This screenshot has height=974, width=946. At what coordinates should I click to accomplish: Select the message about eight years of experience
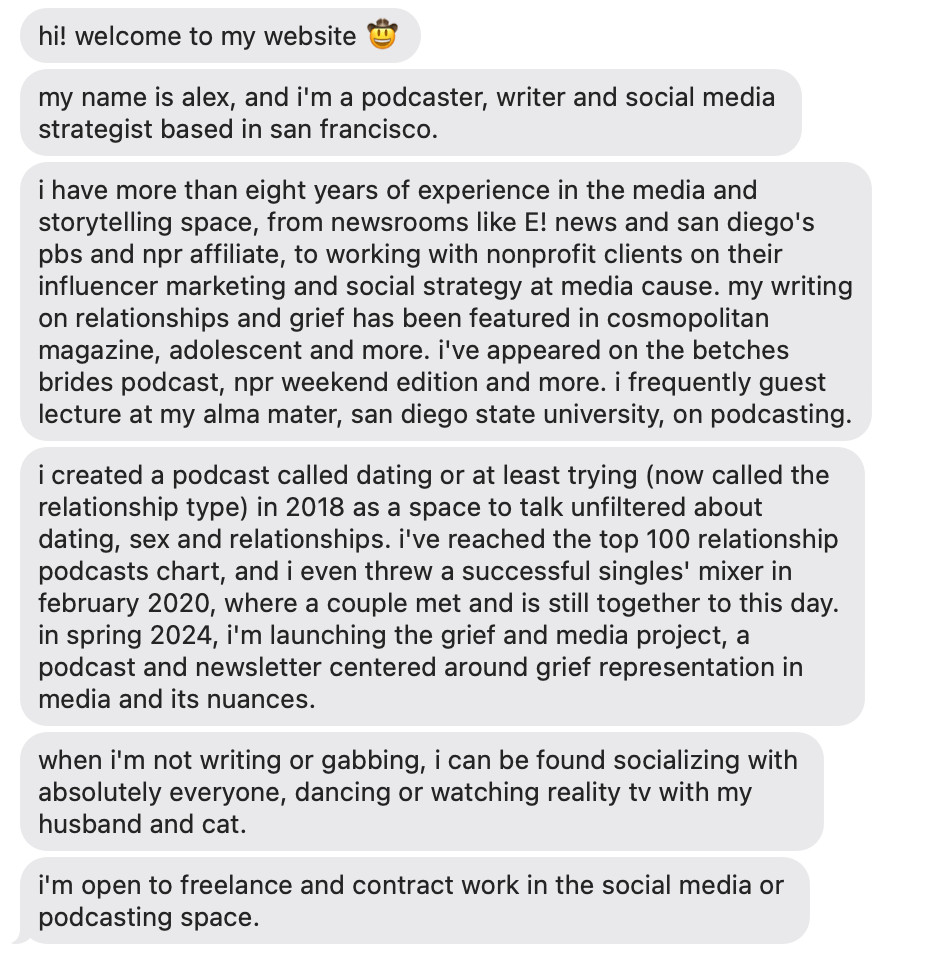pos(445,301)
